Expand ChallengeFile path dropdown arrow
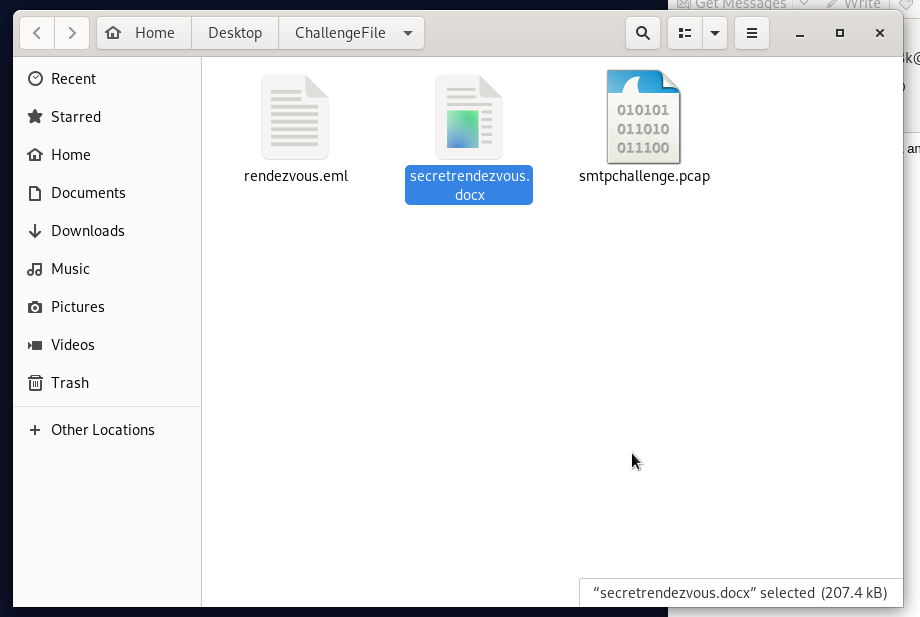 coord(408,33)
